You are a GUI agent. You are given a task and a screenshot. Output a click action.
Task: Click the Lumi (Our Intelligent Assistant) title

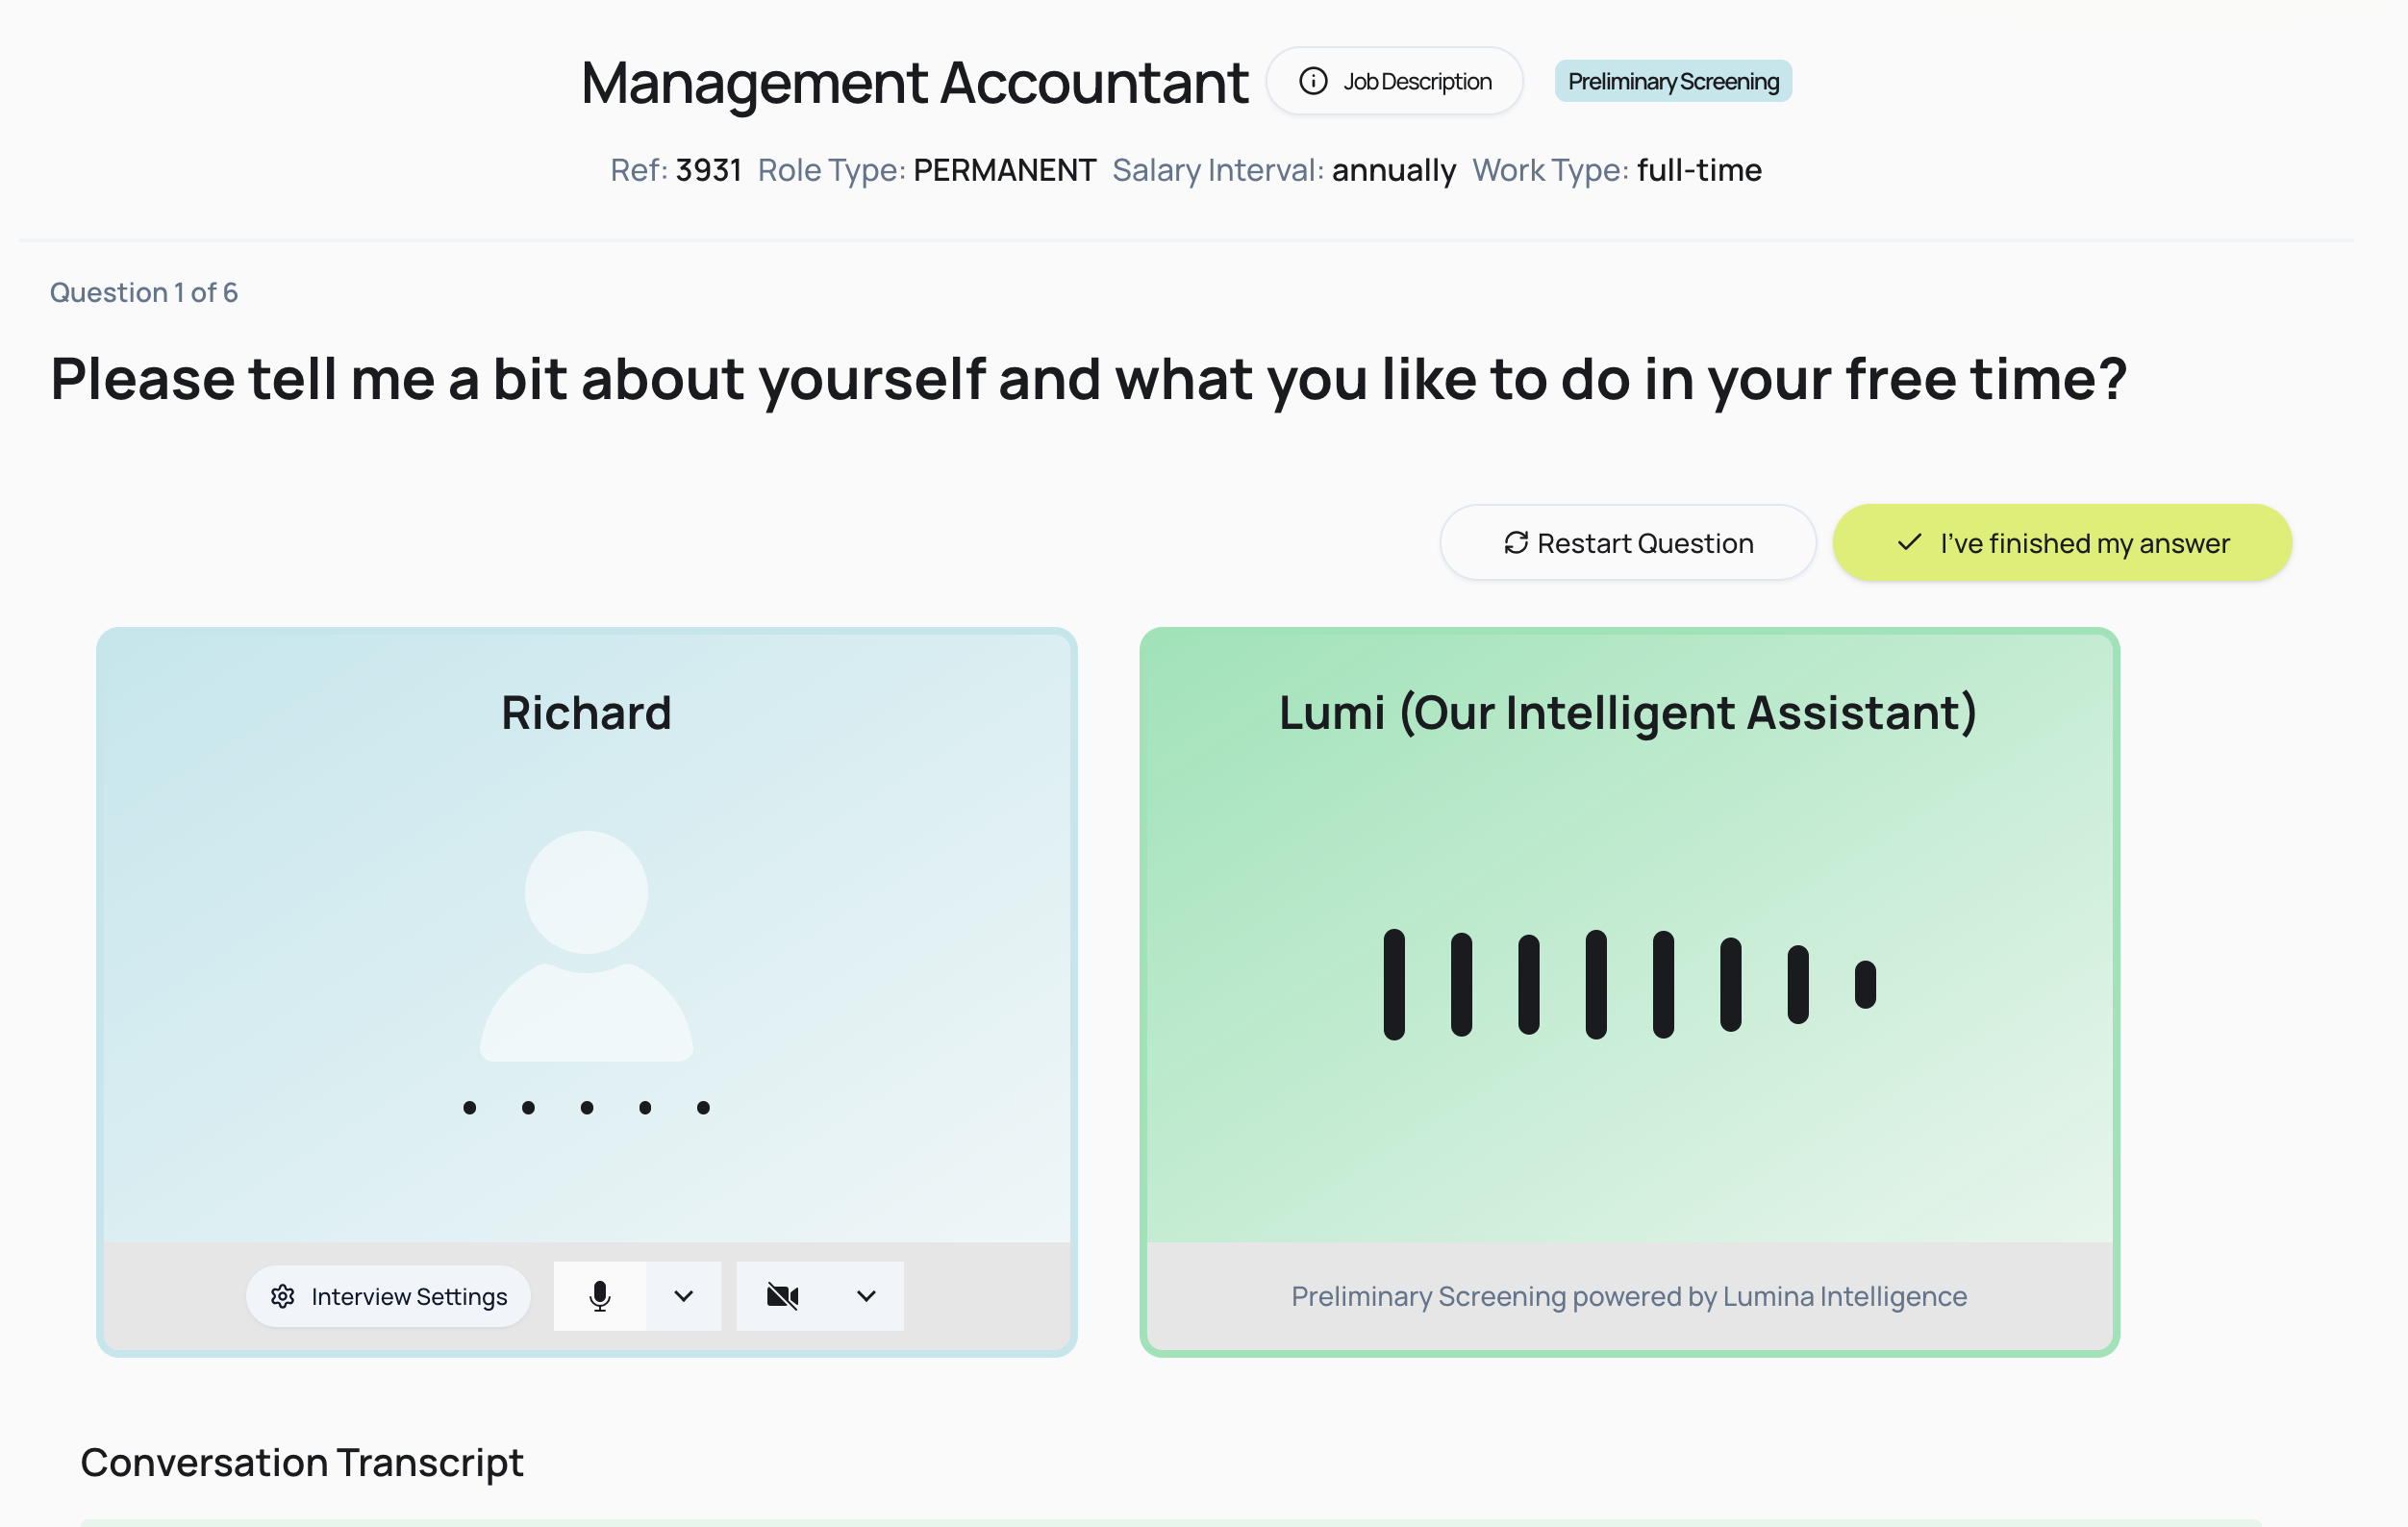(1628, 713)
